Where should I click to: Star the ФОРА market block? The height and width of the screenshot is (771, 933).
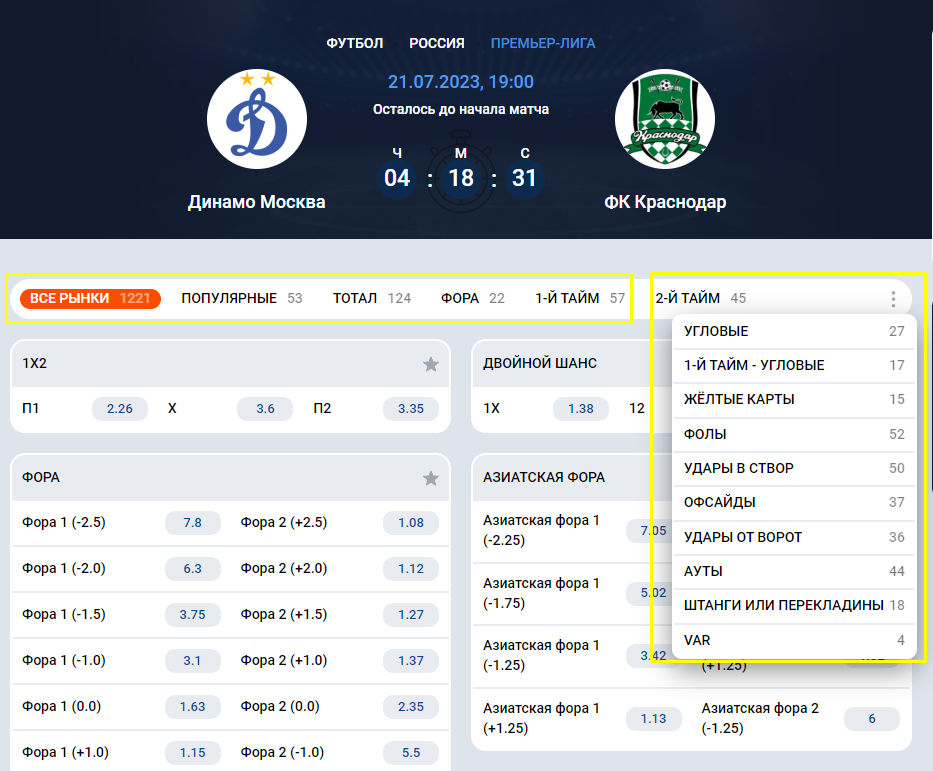click(431, 479)
